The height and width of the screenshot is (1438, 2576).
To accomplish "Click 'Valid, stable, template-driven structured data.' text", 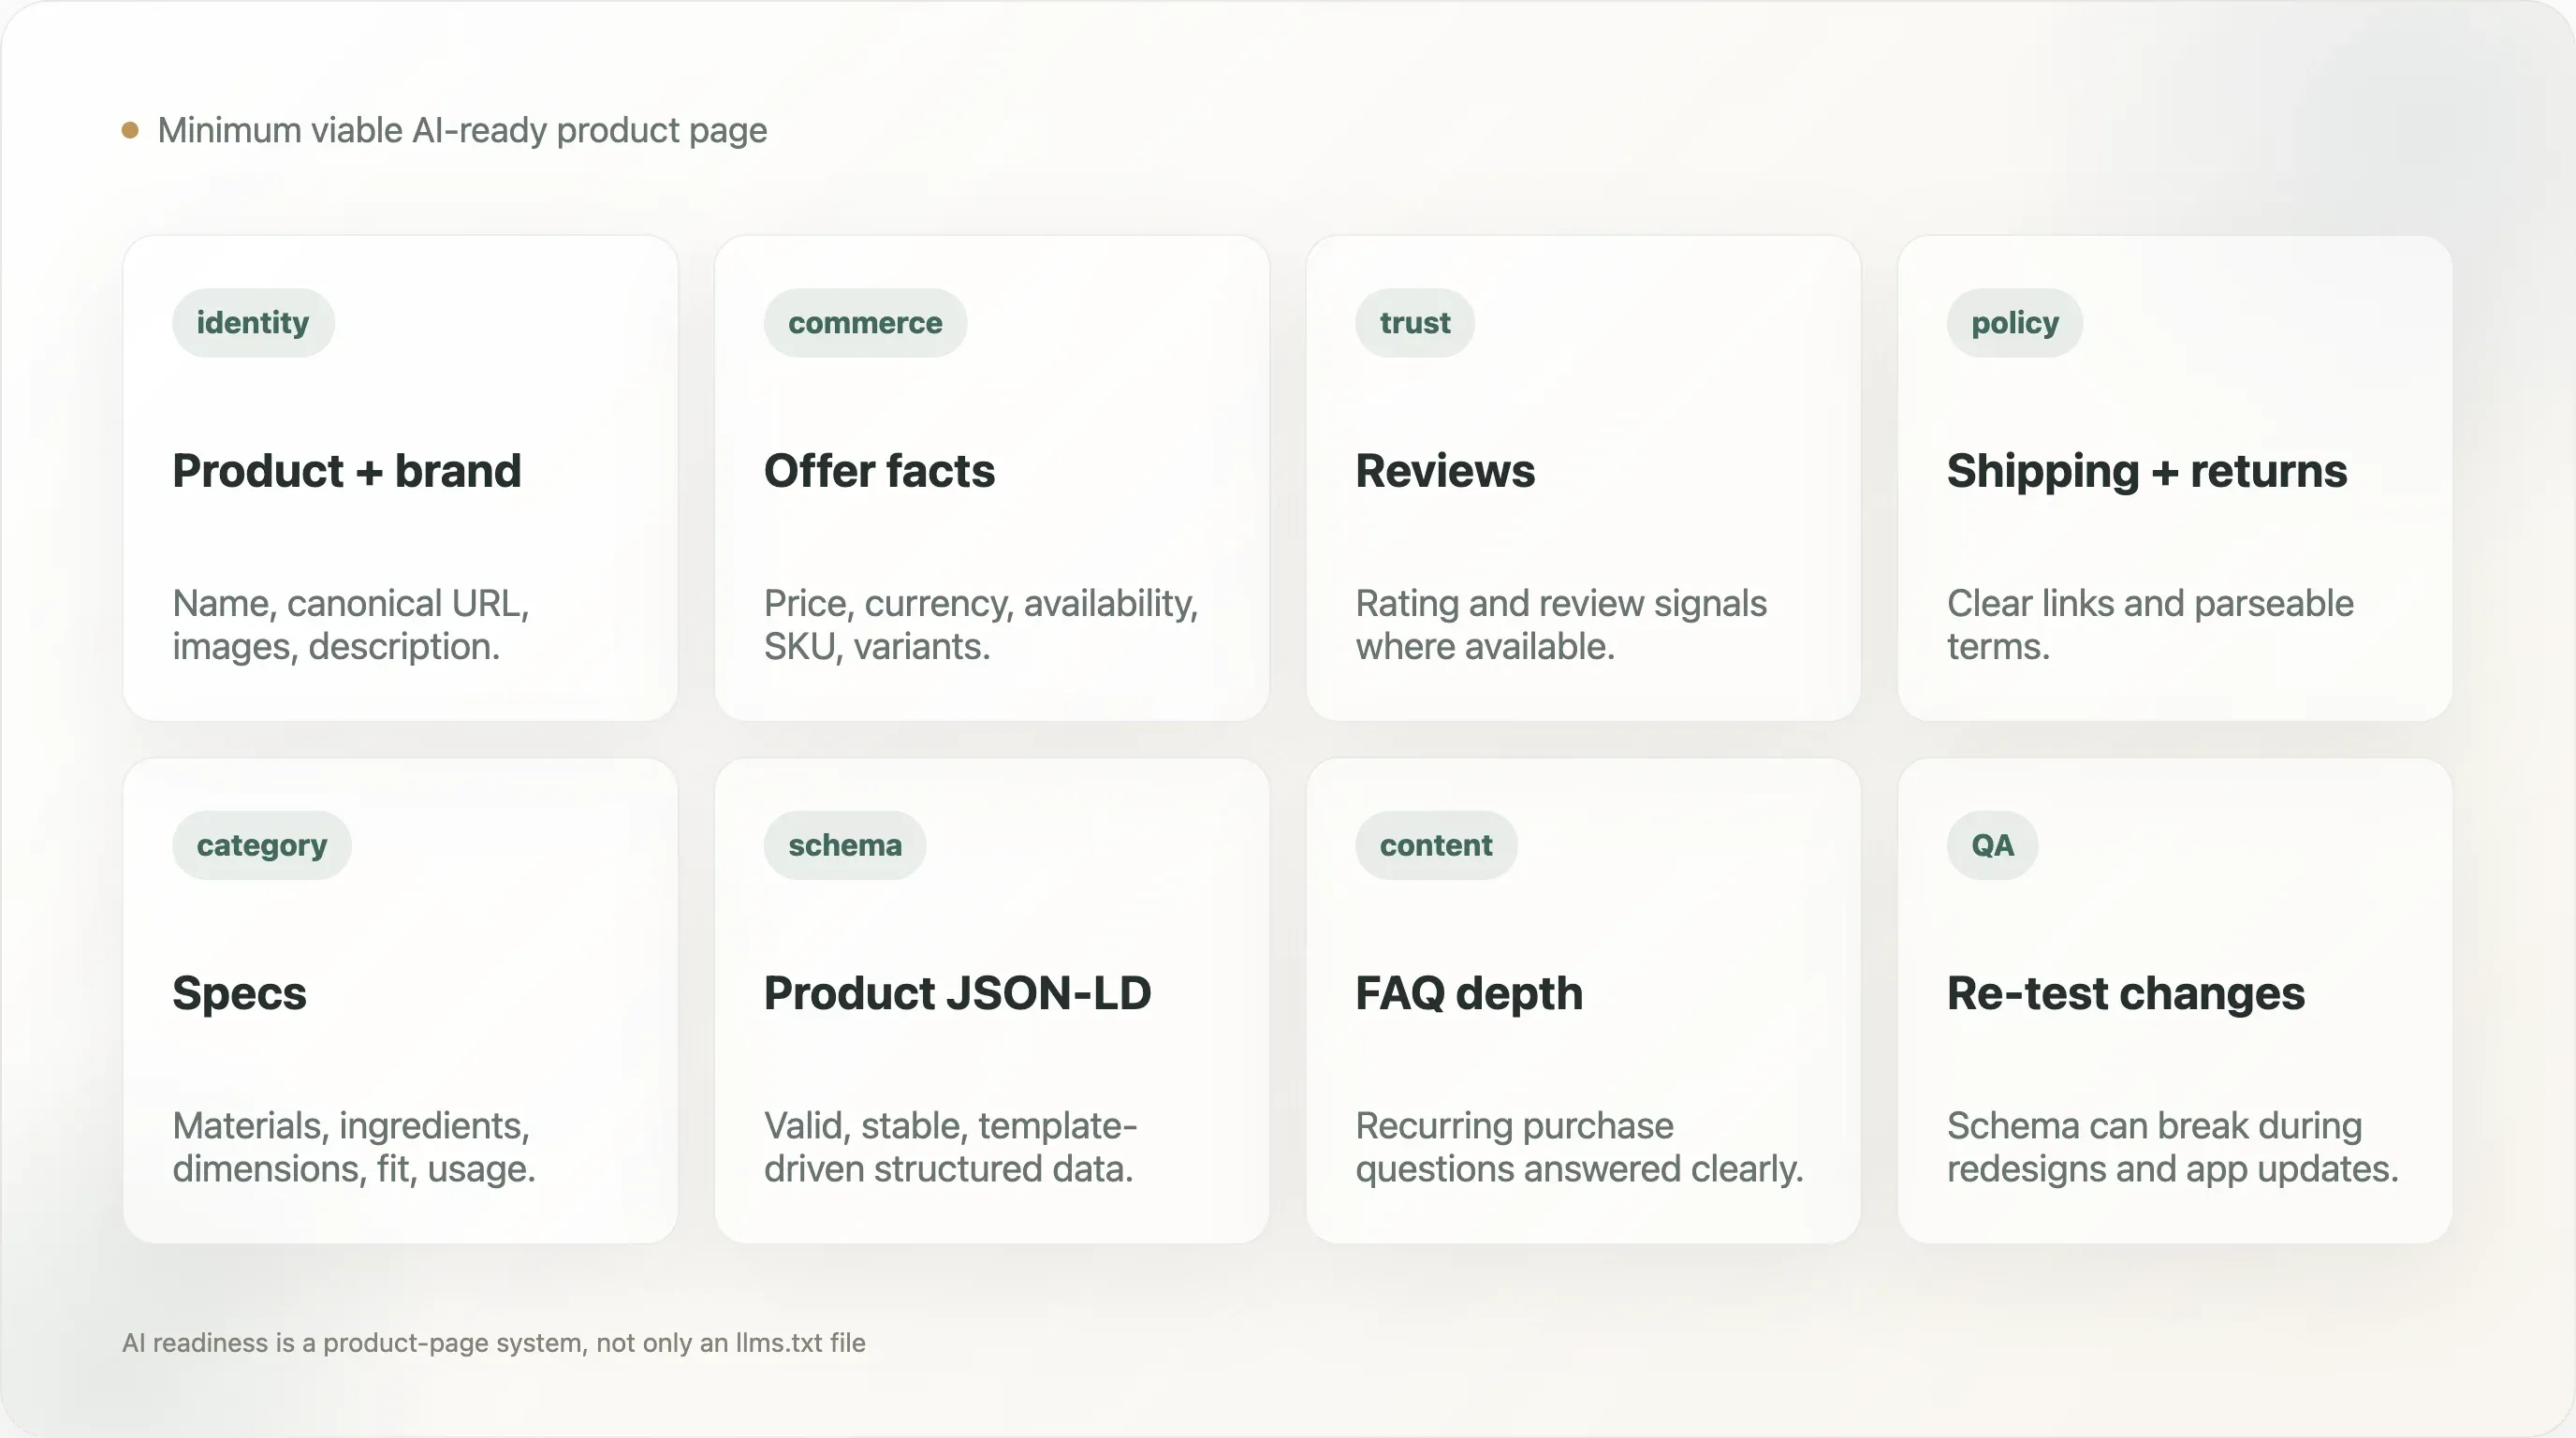I will 951,1147.
